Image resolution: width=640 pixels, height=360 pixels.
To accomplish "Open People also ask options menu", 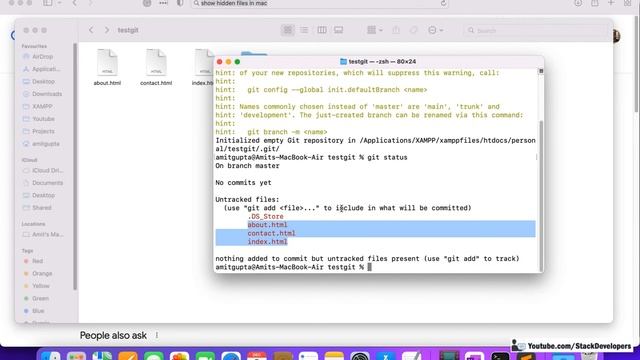I will coord(157,336).
